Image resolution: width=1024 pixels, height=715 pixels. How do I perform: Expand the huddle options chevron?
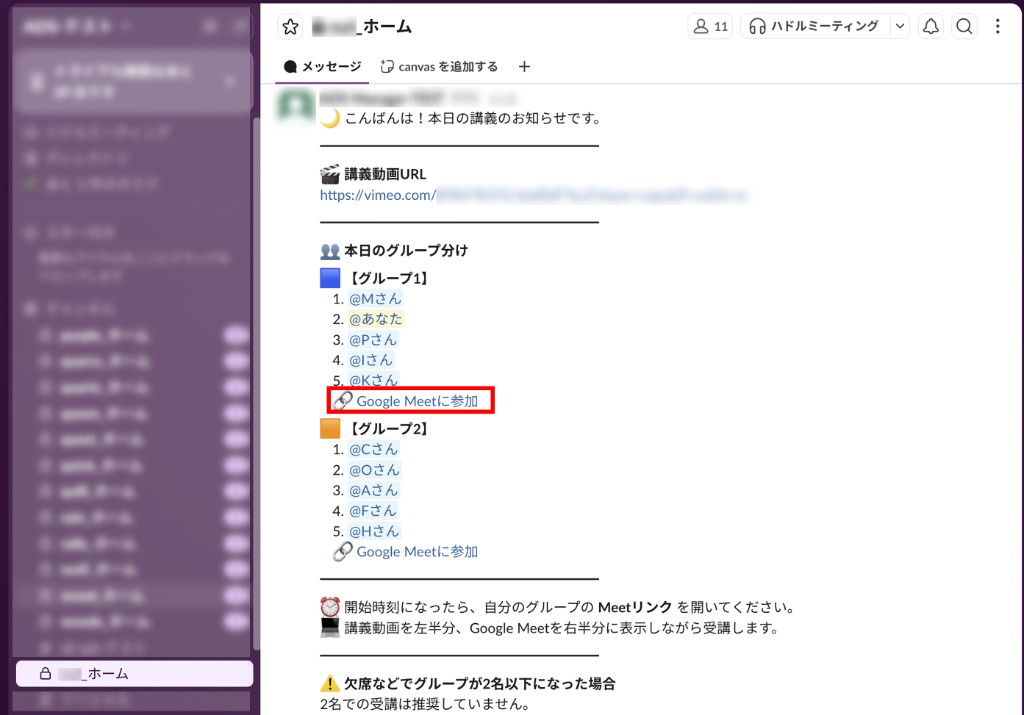tap(899, 26)
